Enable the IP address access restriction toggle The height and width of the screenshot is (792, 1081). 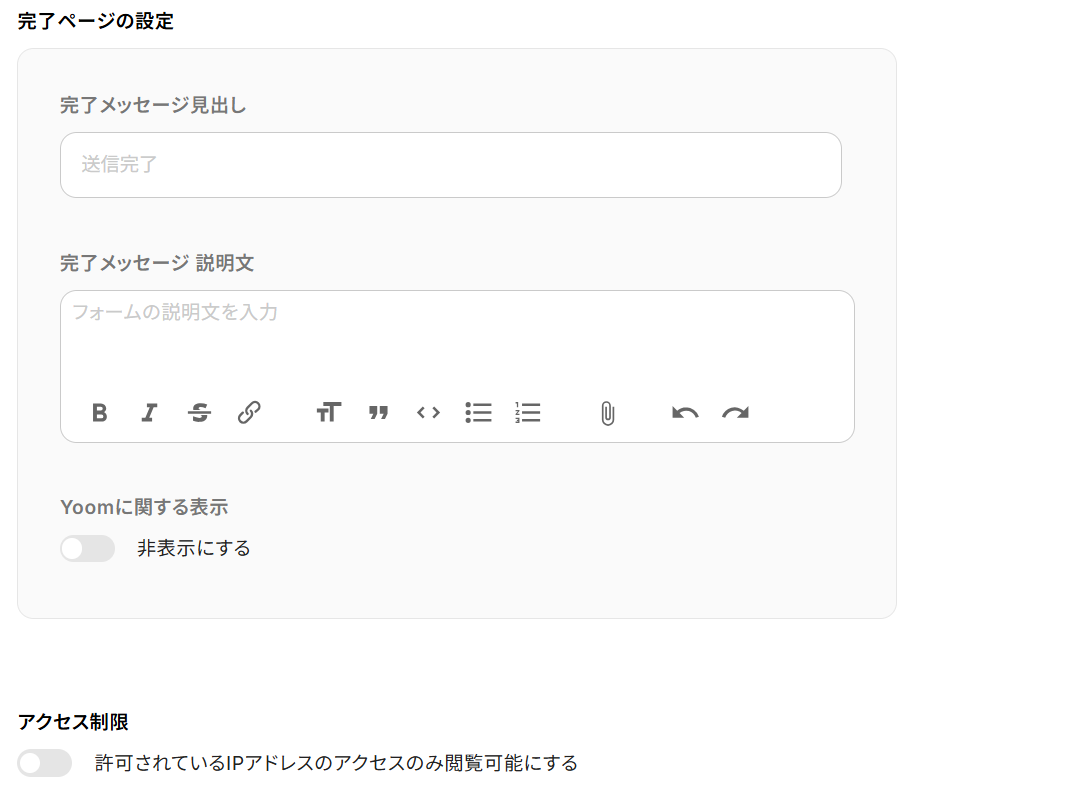point(45,763)
